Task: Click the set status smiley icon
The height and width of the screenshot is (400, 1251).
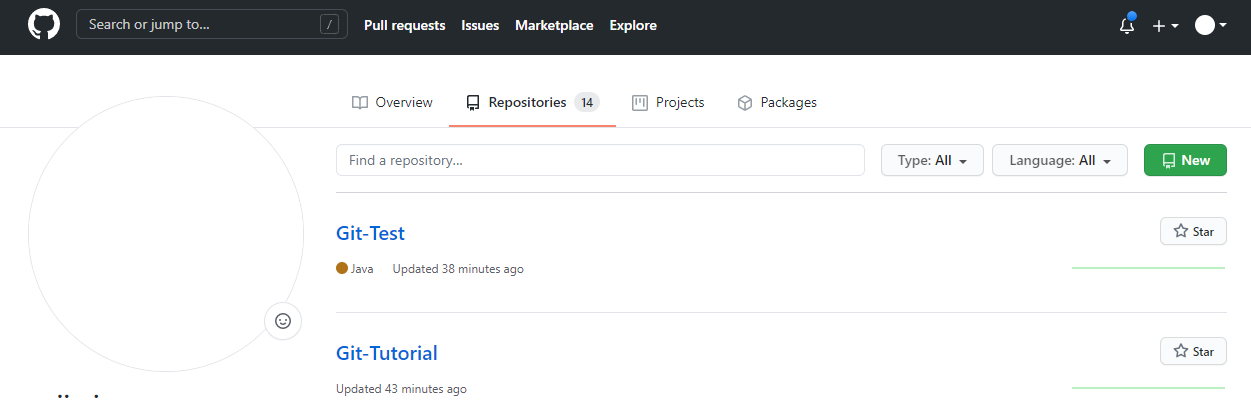Action: tap(283, 321)
